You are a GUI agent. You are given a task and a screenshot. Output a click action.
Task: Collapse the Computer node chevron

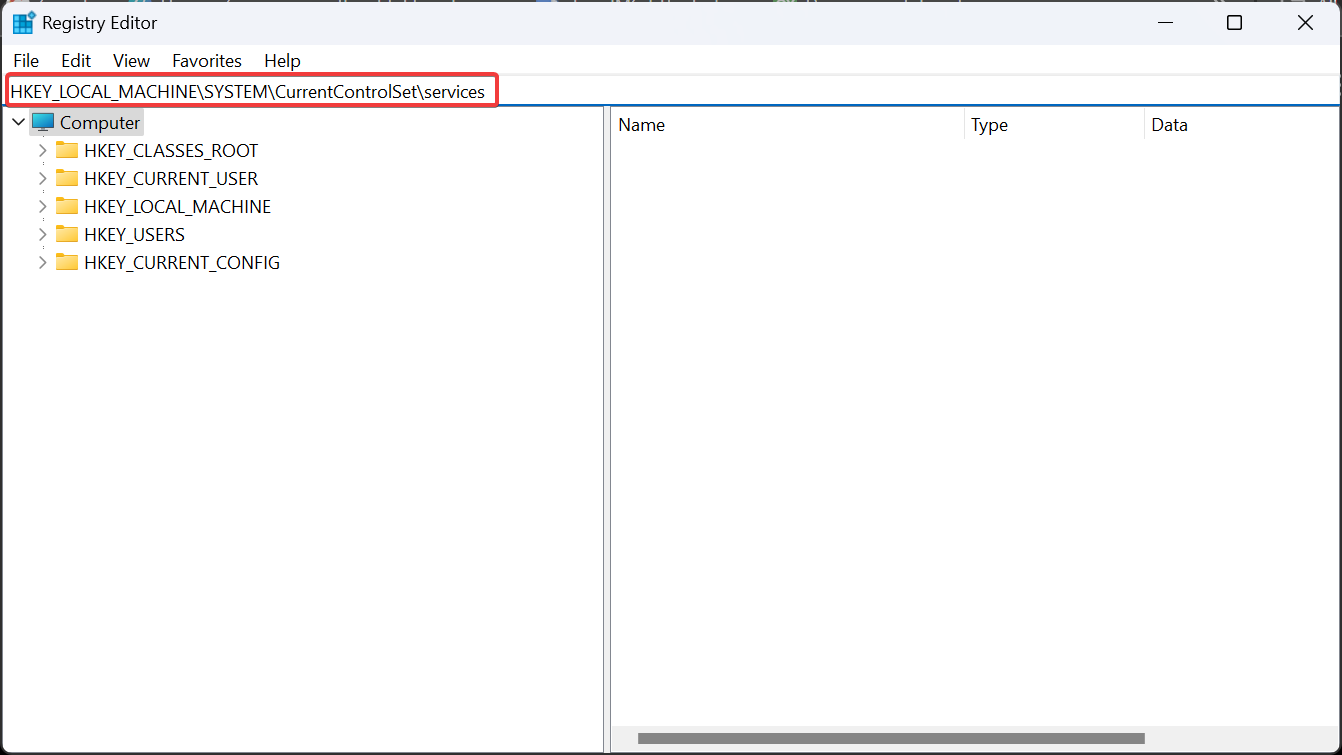click(x=18, y=122)
